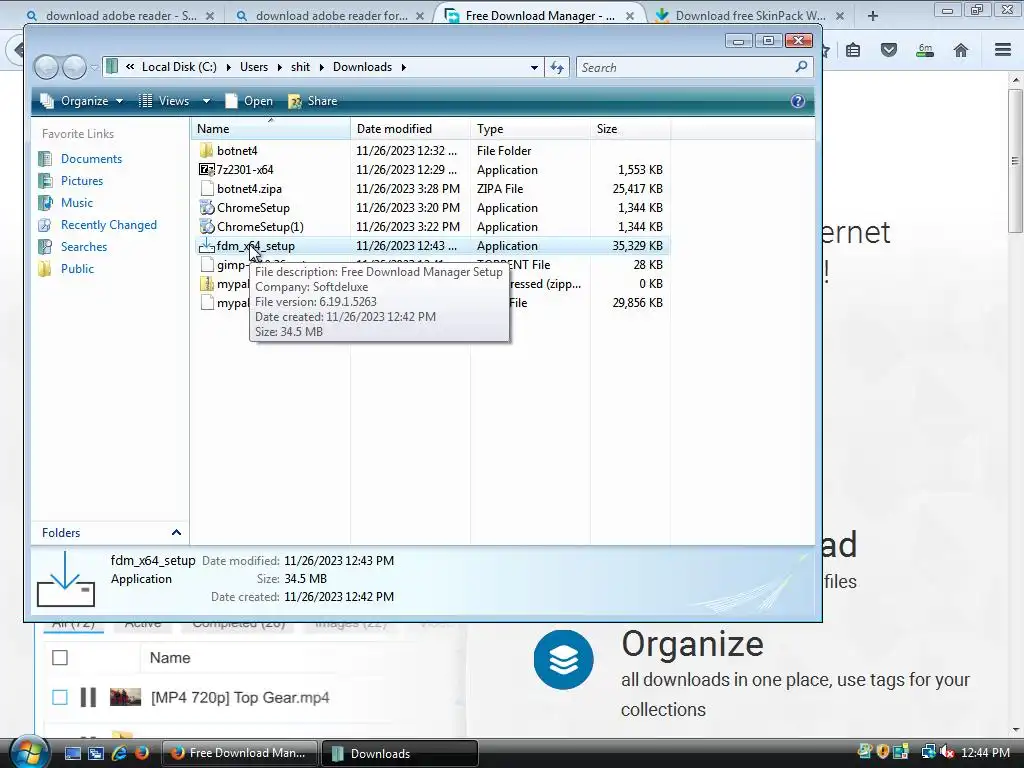Sort by the Size column header

(630, 129)
